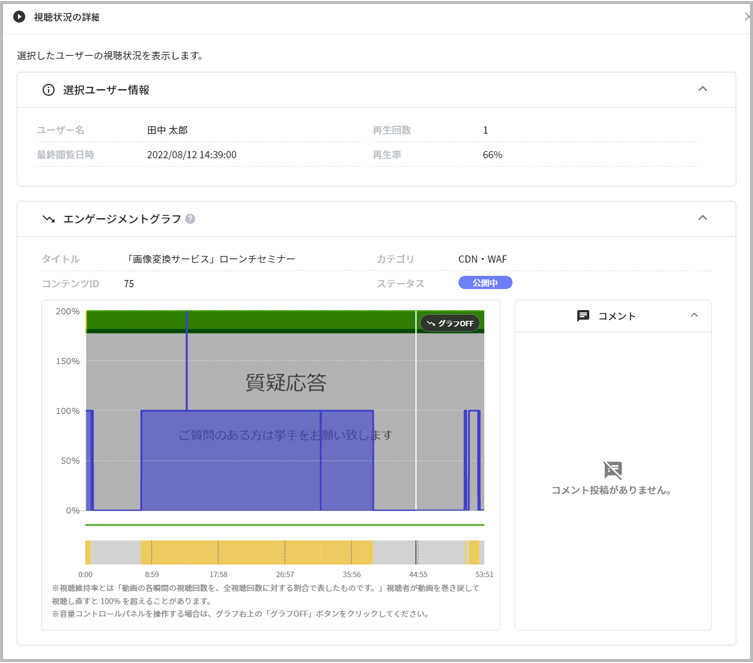Click the 26:57 timeline label
This screenshot has width=753, height=663.
[x=285, y=574]
